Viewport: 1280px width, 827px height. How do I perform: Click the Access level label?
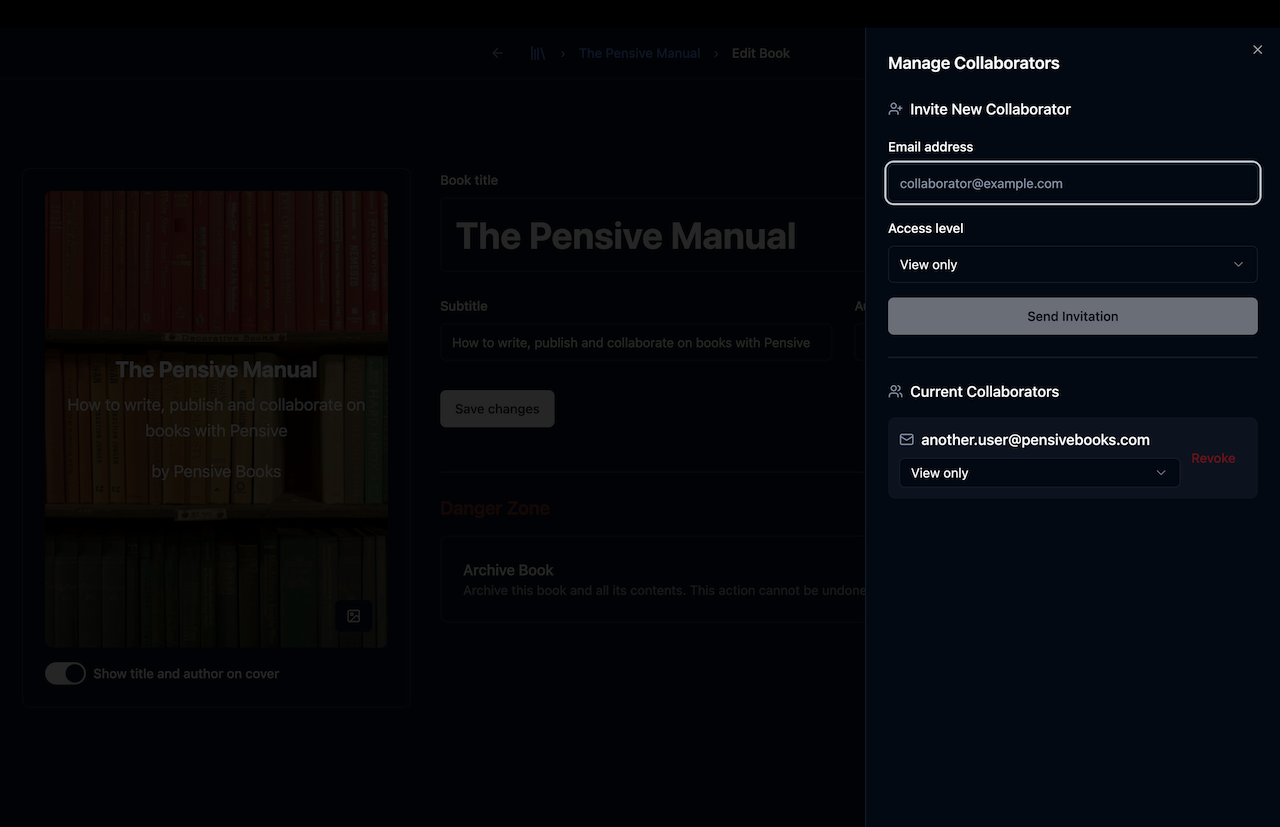coord(926,228)
